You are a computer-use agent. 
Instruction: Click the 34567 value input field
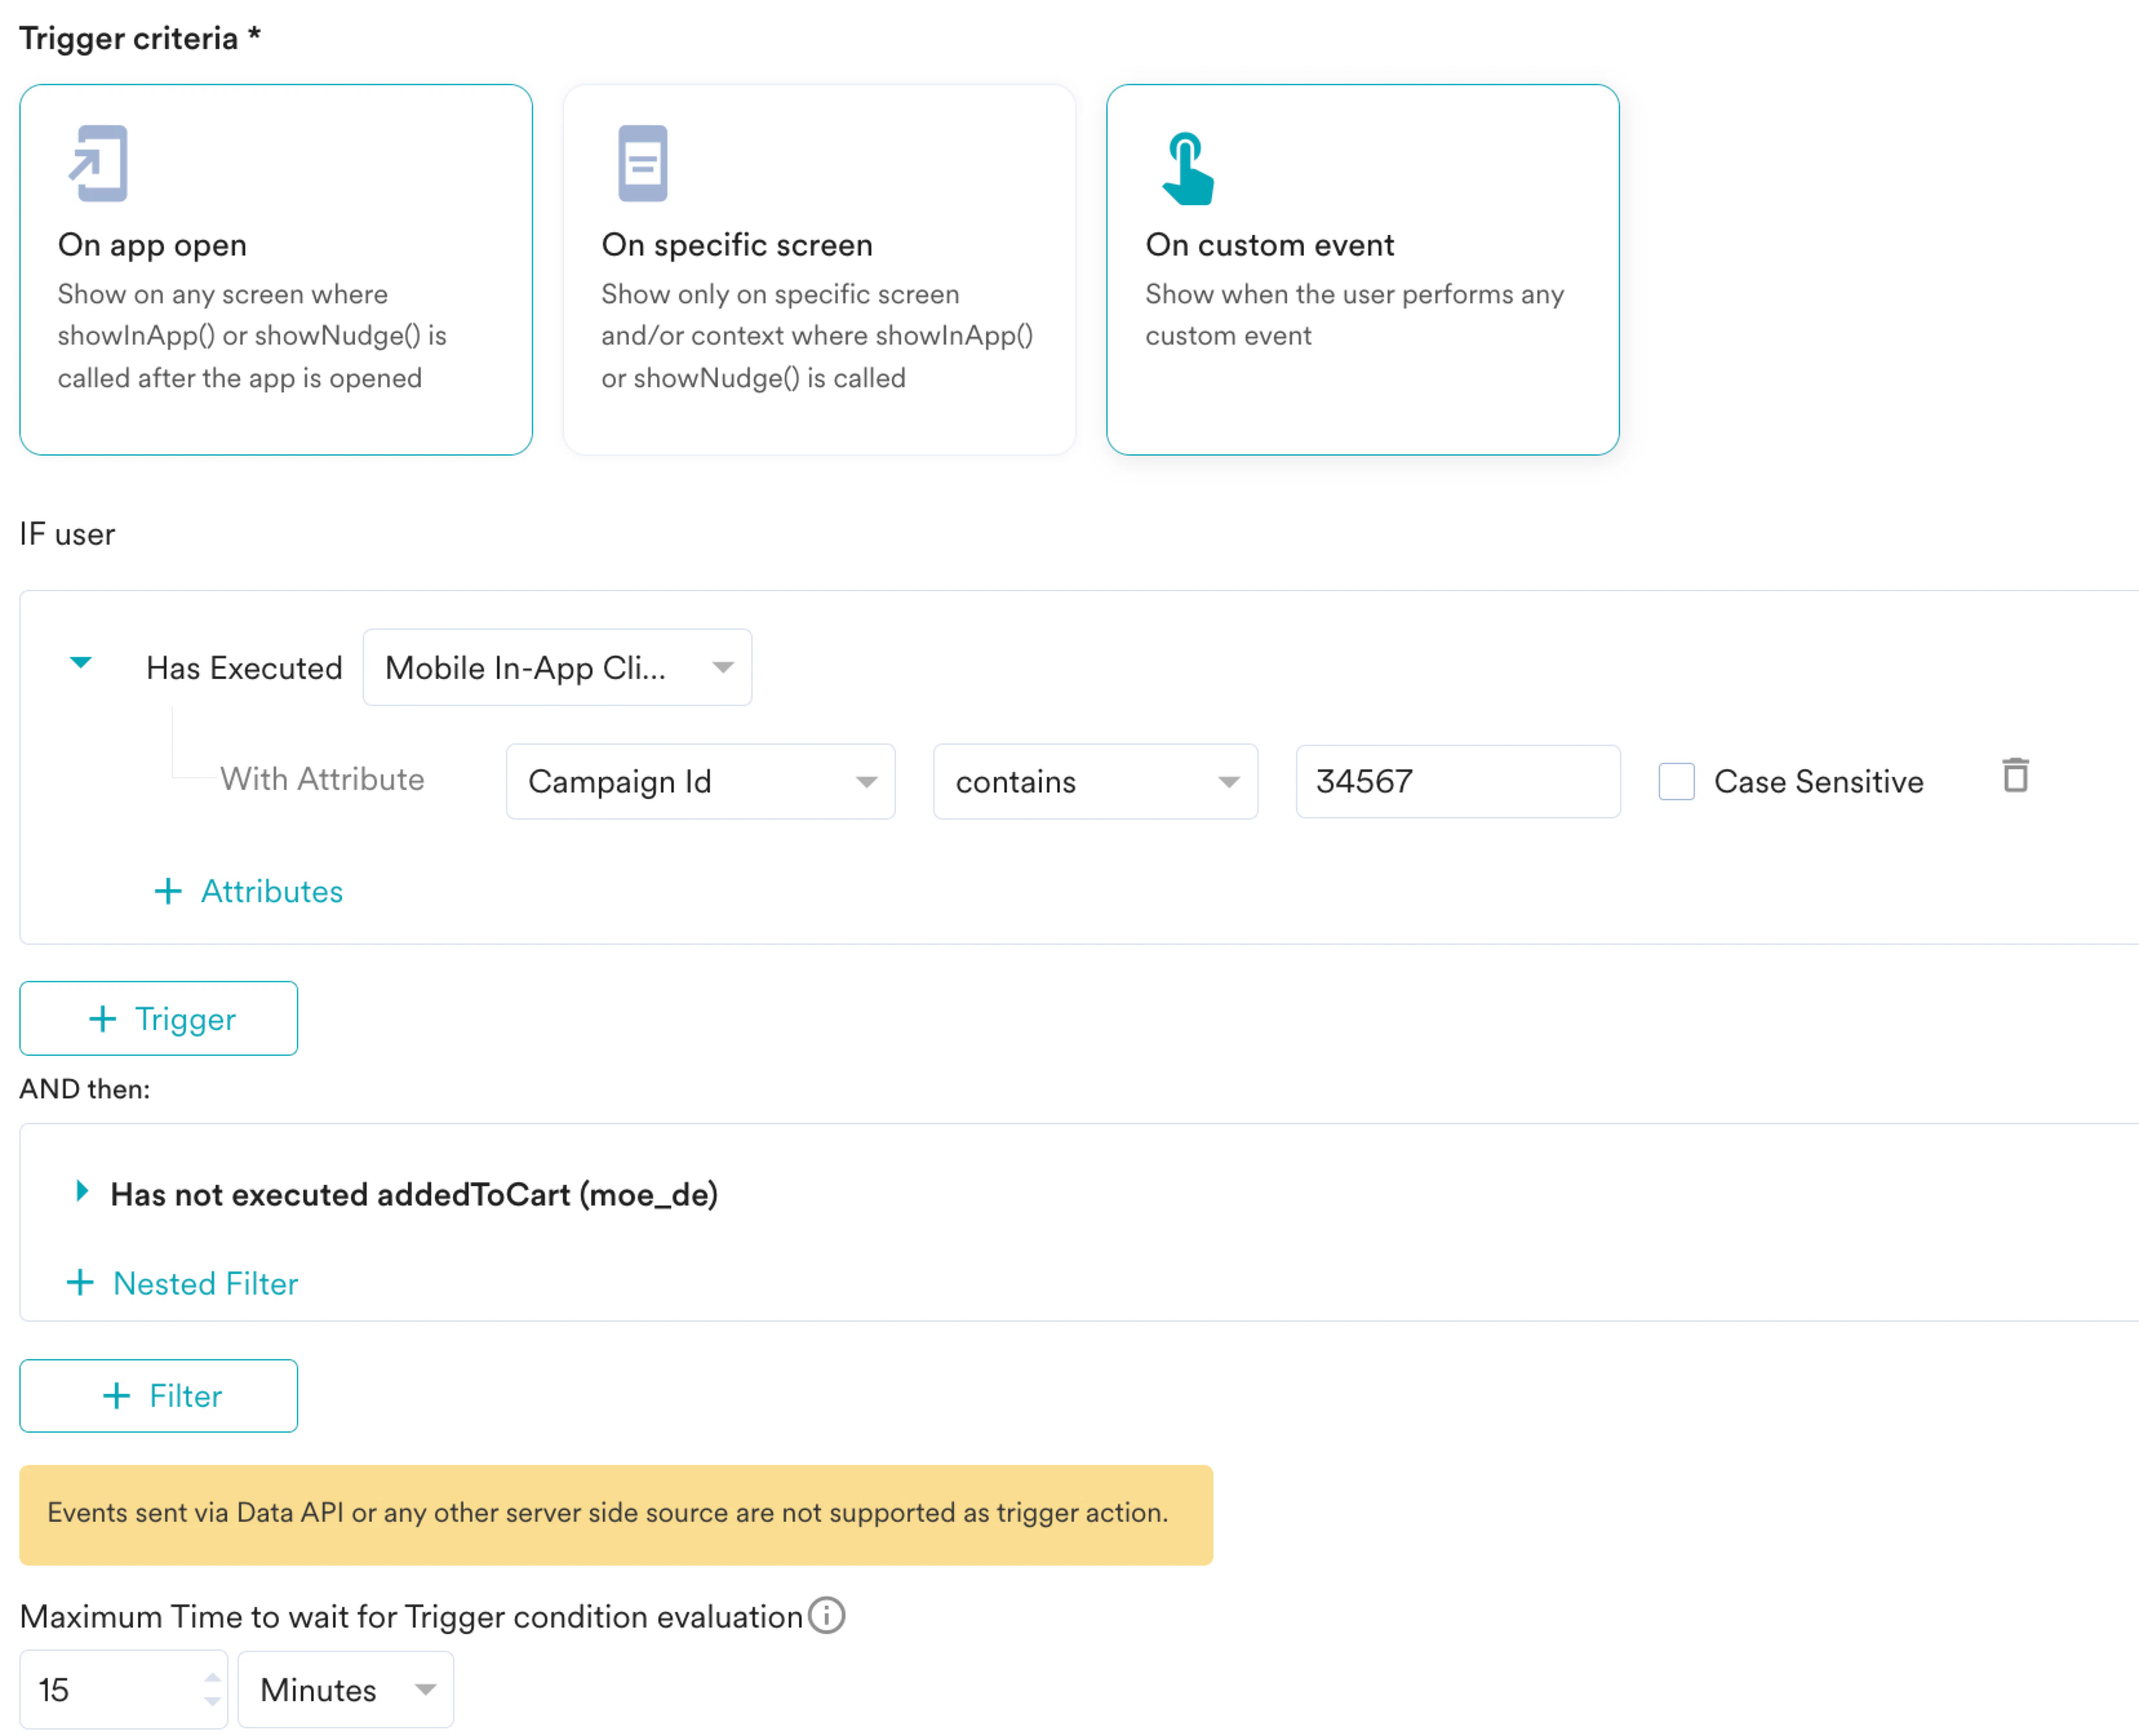(x=1457, y=781)
